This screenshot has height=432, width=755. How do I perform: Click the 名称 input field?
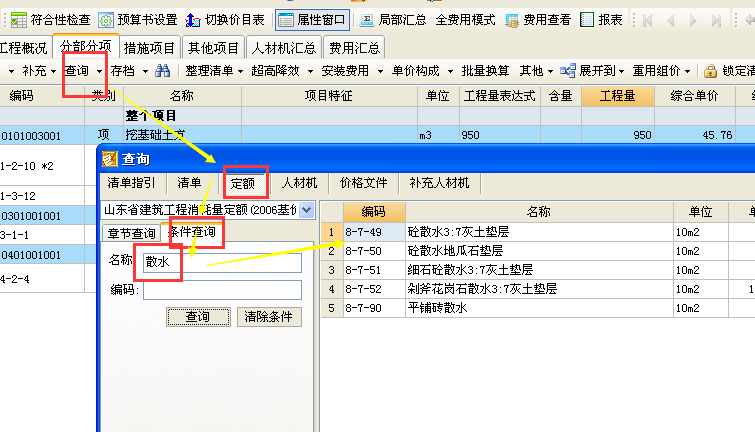pyautogui.click(x=222, y=262)
